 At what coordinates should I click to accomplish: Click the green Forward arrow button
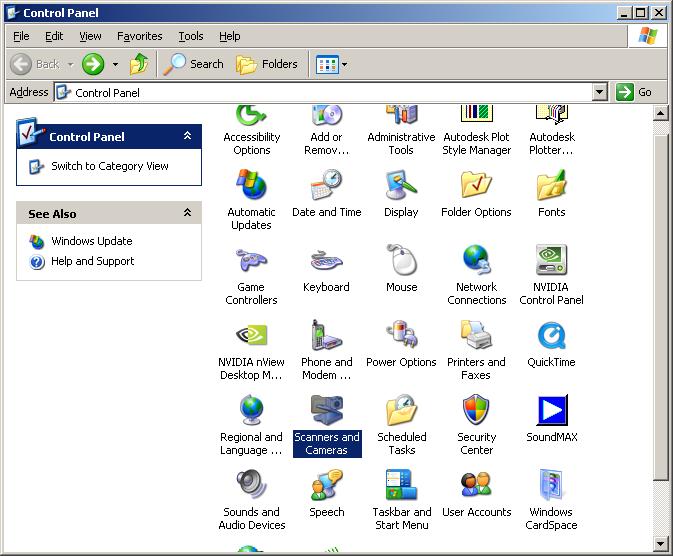click(93, 64)
